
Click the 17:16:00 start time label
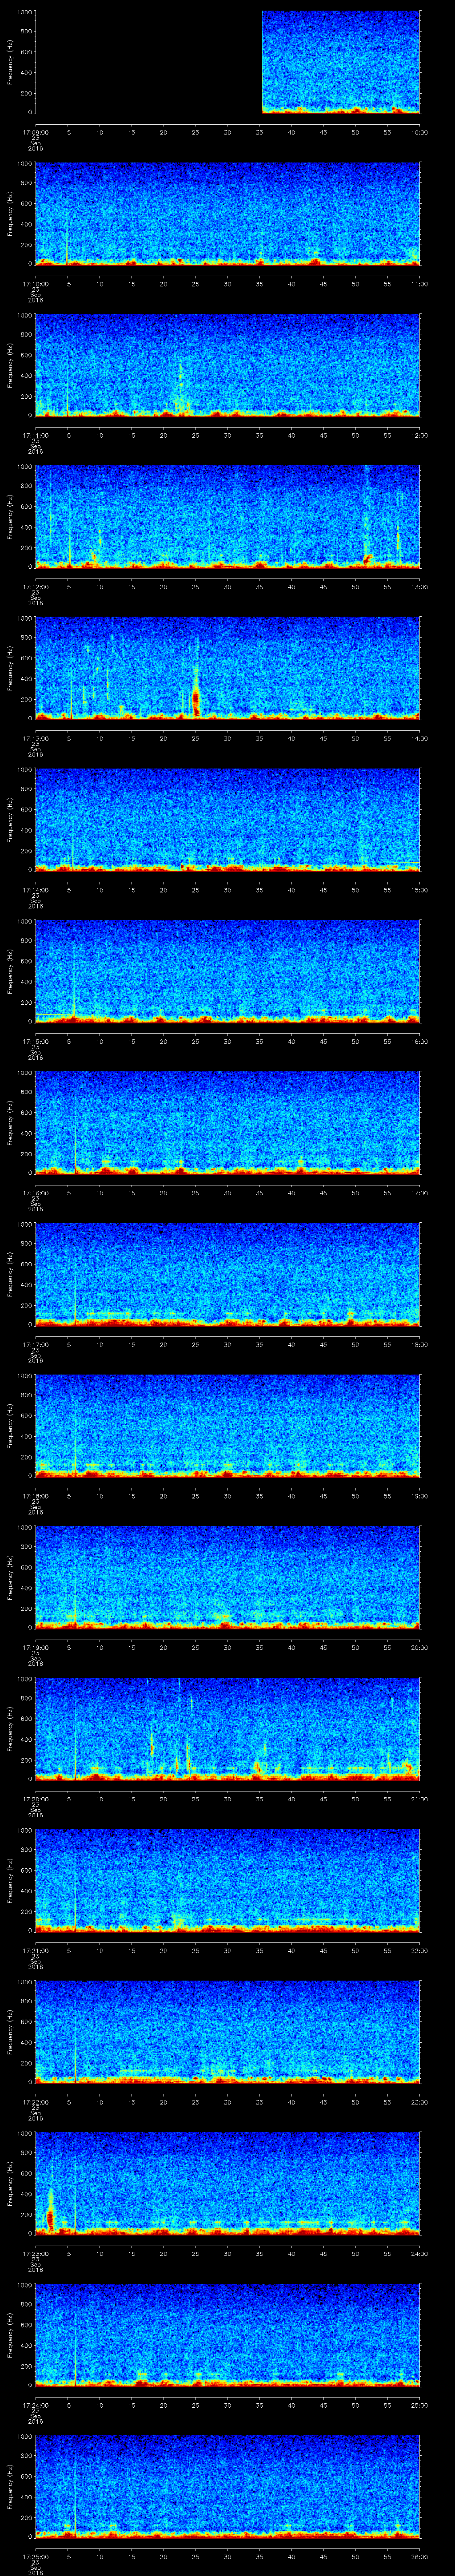(35, 1193)
